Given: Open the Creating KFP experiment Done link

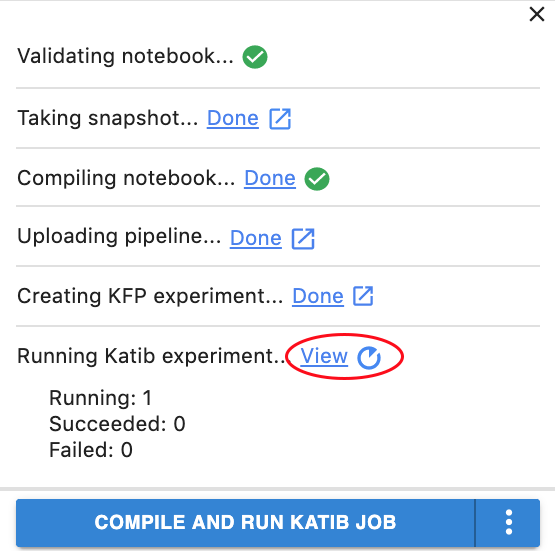Looking at the screenshot, I should click(x=318, y=296).
